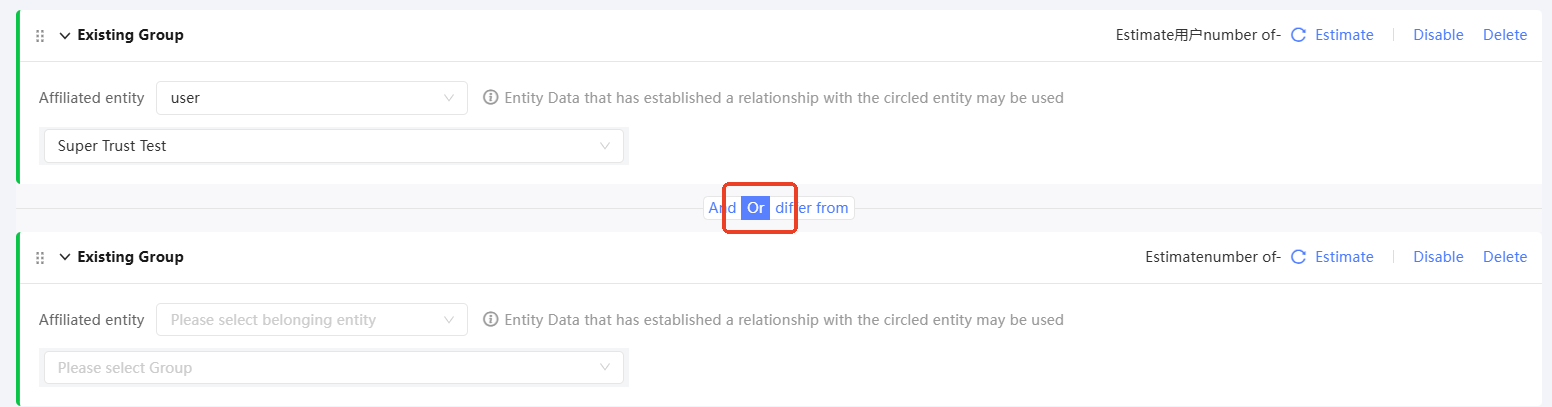Delete the first Existing Group
Image resolution: width=1552 pixels, height=407 pixels.
coord(1505,35)
